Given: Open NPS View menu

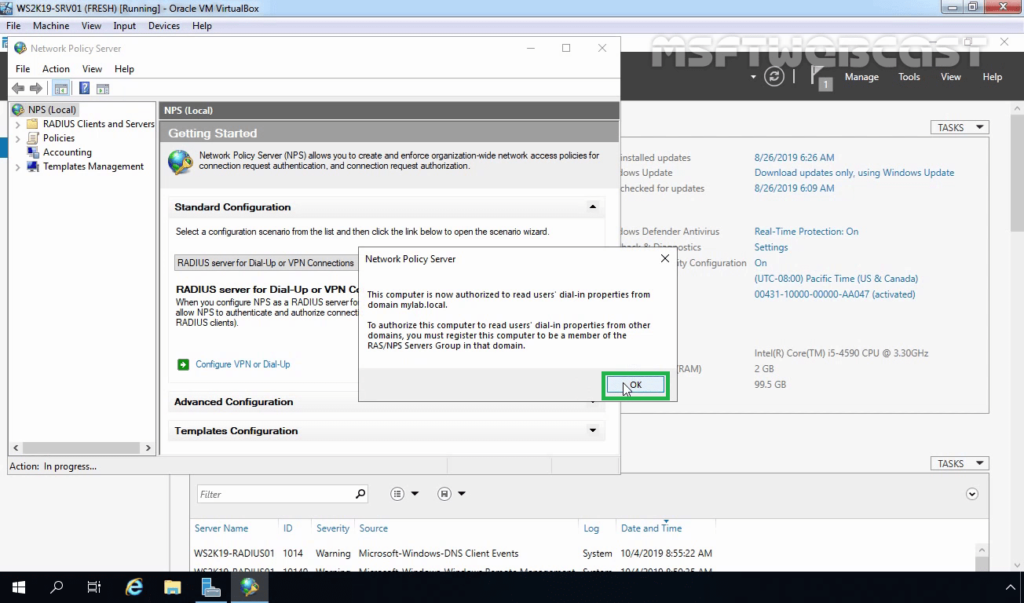Looking at the screenshot, I should click(92, 69).
